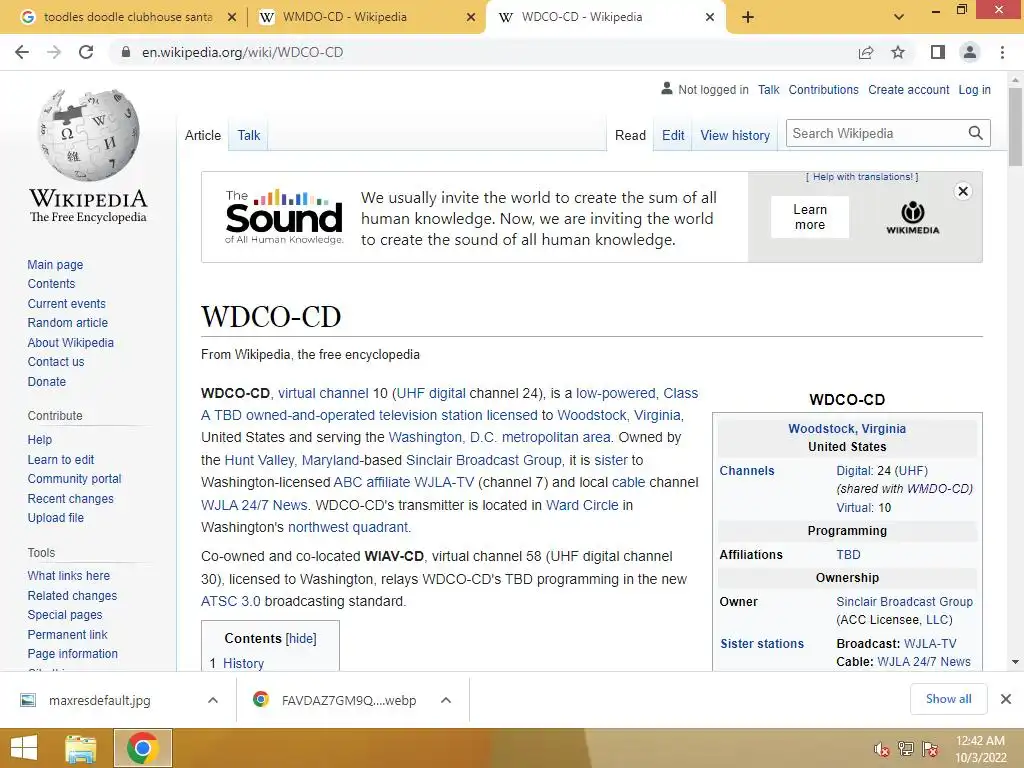Go to Main page in sidebar

click(55, 264)
